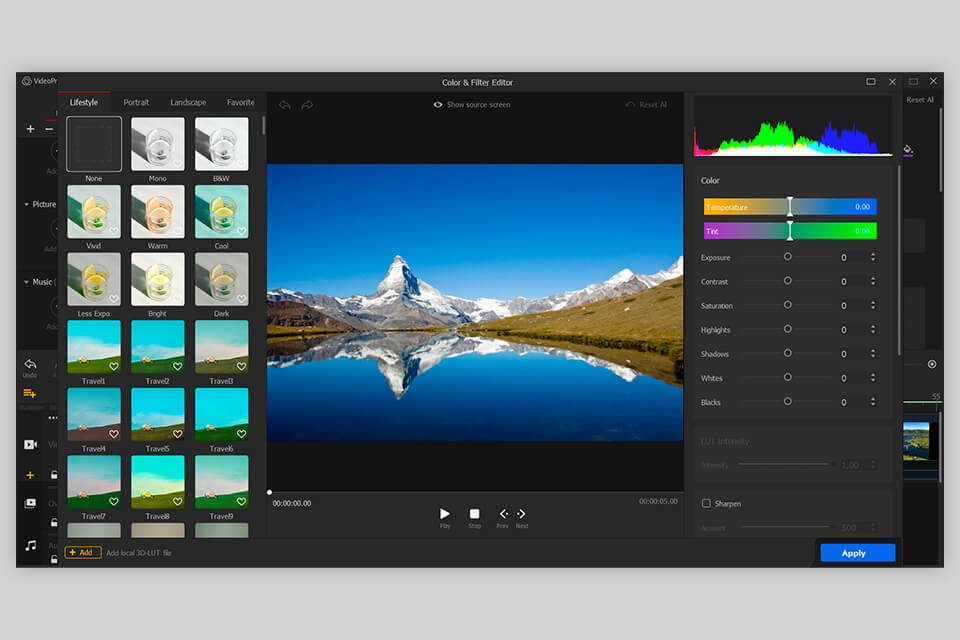Stop the video preview
The height and width of the screenshot is (640, 960).
coord(474,514)
